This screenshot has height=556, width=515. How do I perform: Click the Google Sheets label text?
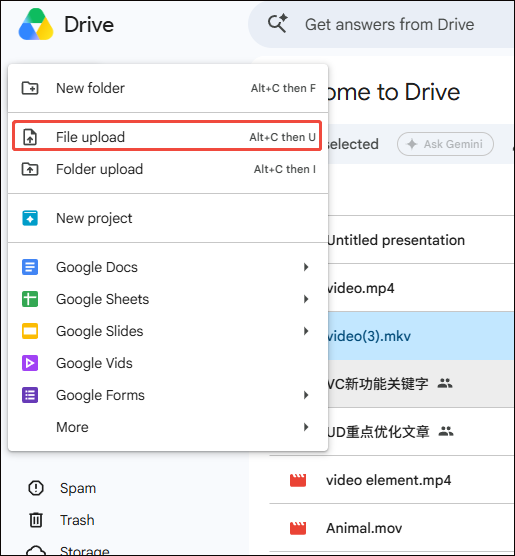[103, 299]
